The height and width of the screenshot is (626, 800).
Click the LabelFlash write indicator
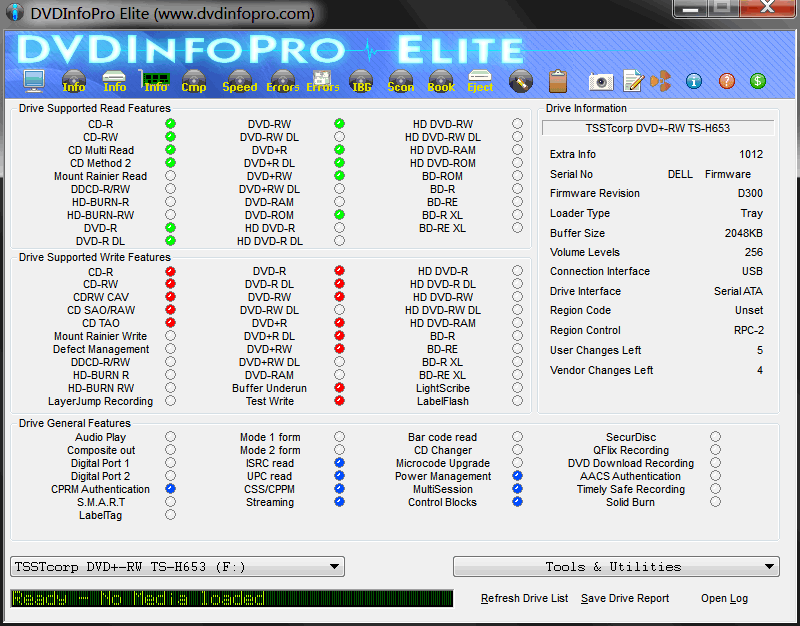pyautogui.click(x=517, y=400)
